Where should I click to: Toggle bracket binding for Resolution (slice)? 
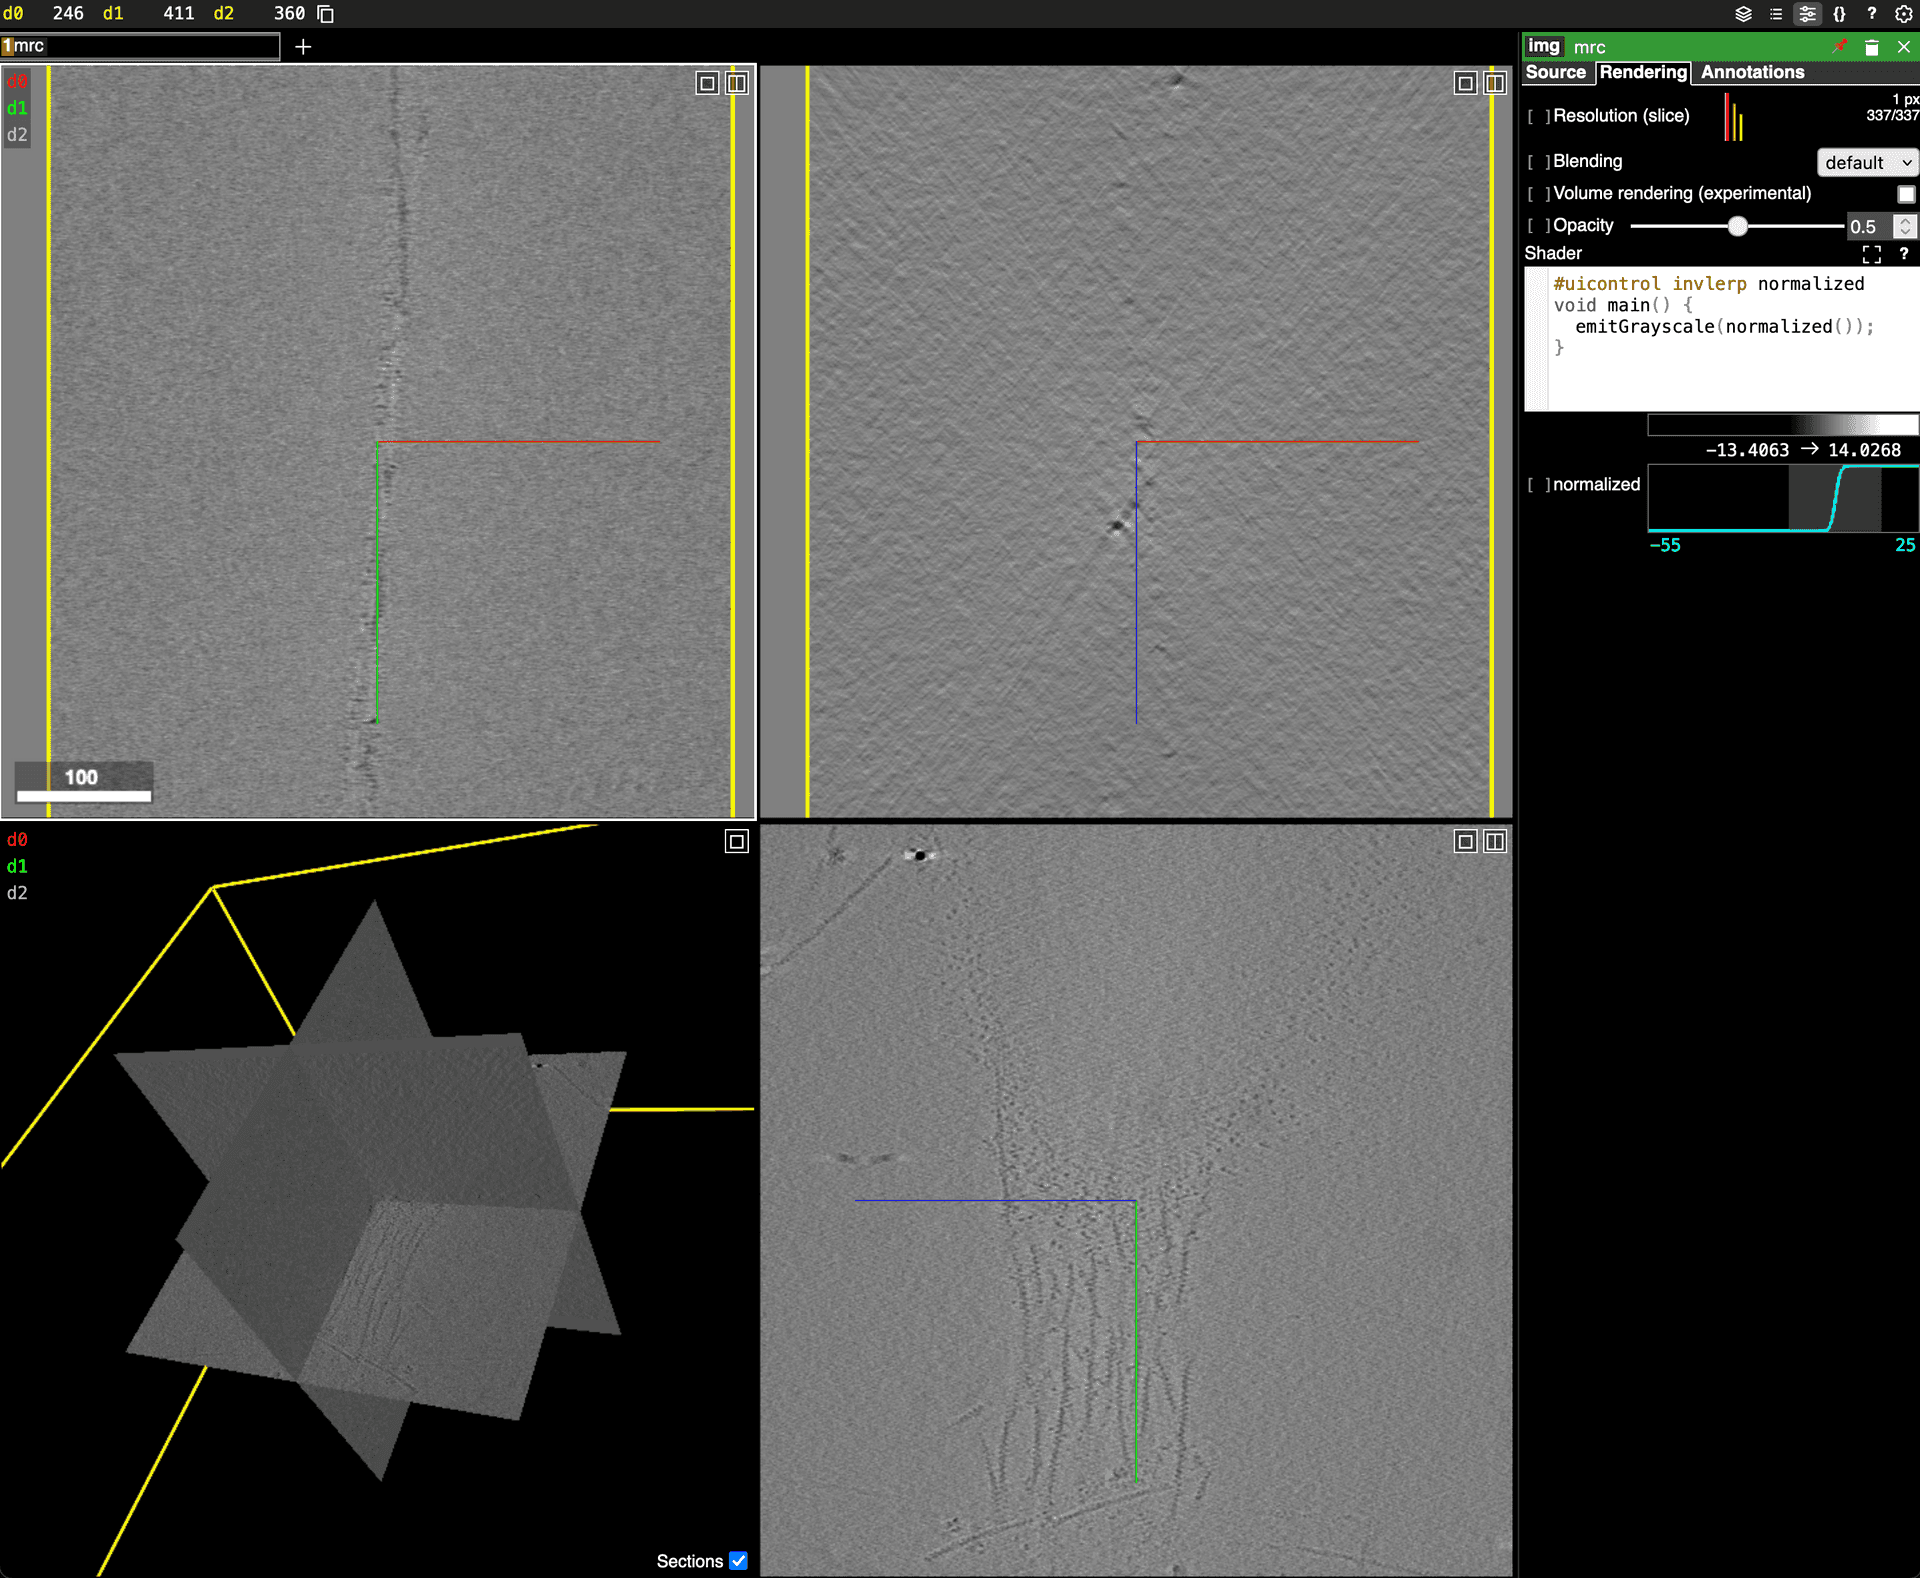(x=1539, y=116)
